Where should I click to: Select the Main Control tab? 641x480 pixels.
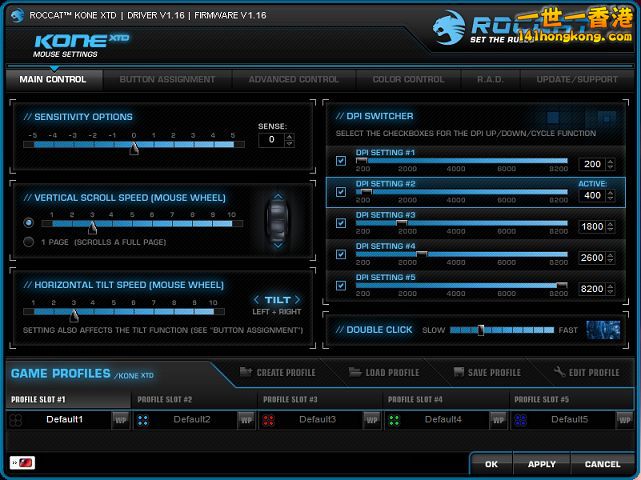point(53,79)
